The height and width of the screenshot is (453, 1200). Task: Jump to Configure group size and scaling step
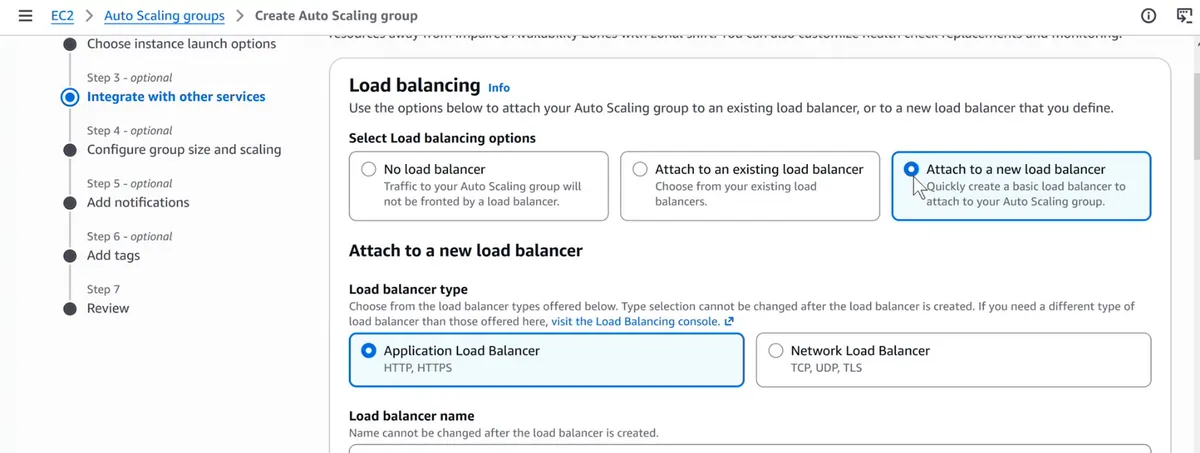pos(184,150)
